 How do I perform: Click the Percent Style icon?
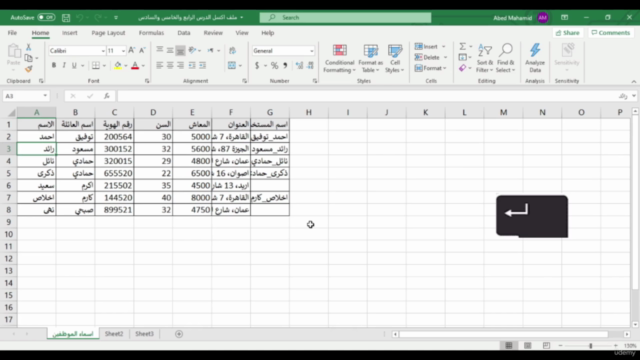(274, 65)
